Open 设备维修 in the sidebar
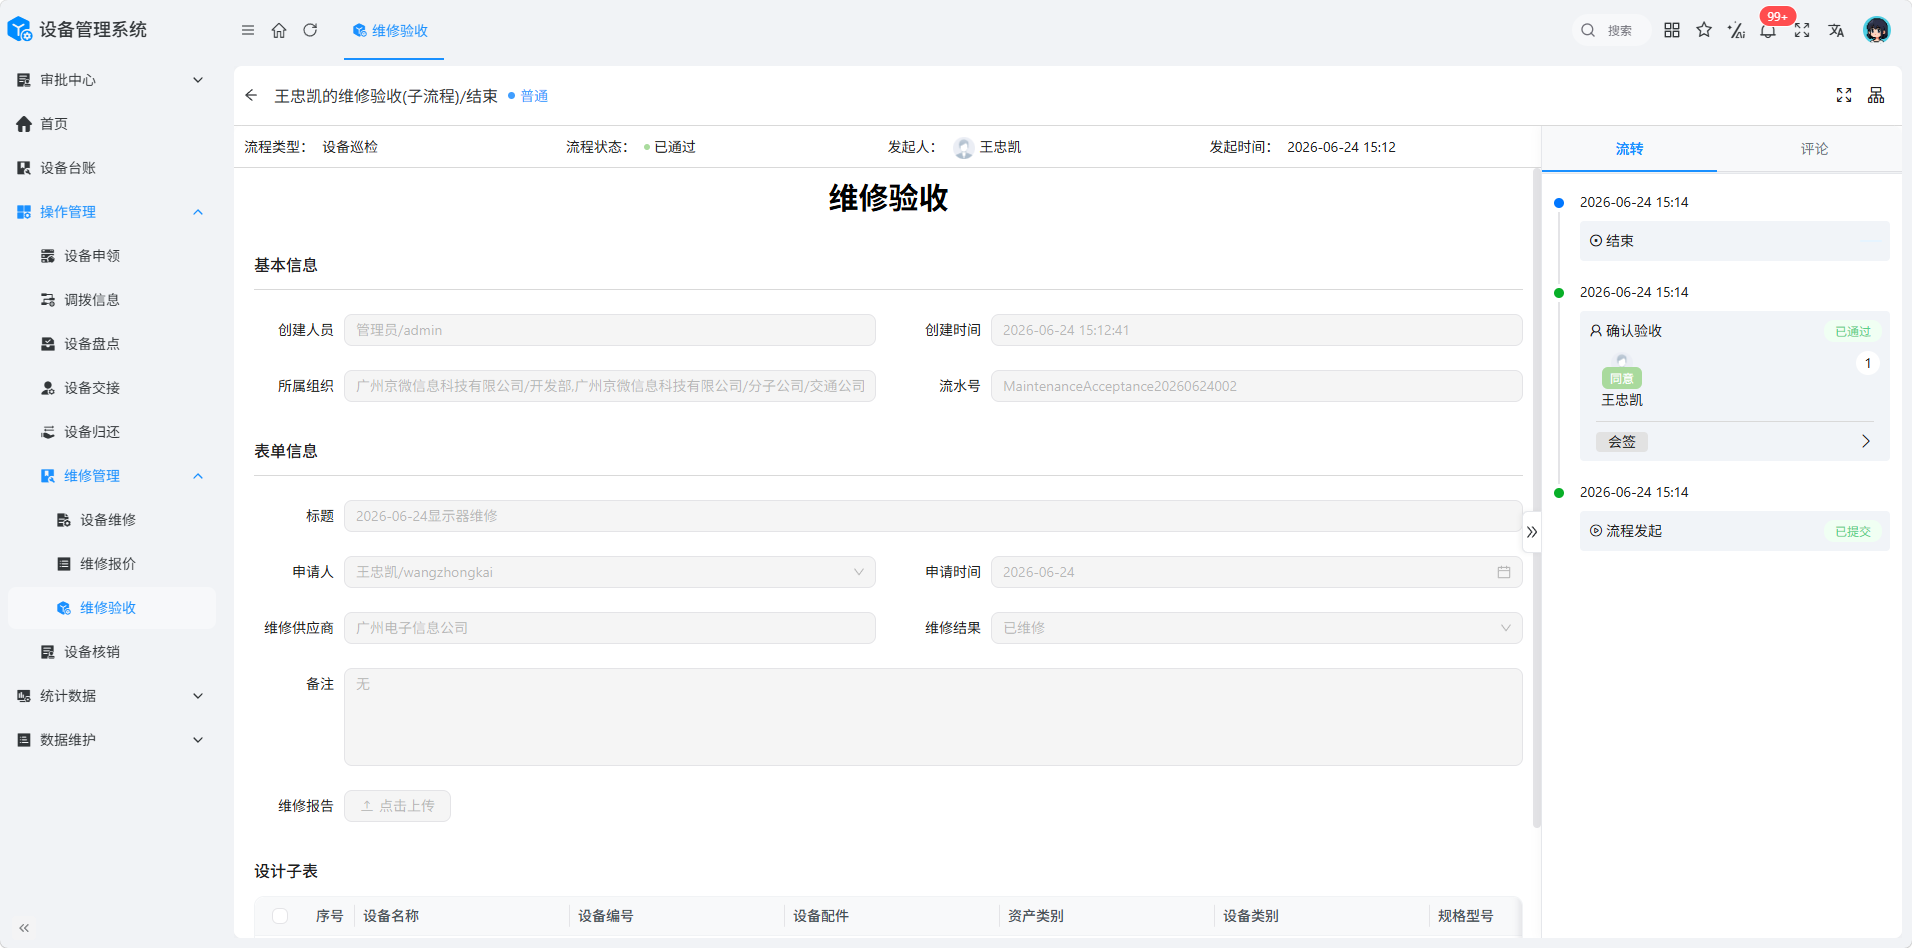 [110, 520]
